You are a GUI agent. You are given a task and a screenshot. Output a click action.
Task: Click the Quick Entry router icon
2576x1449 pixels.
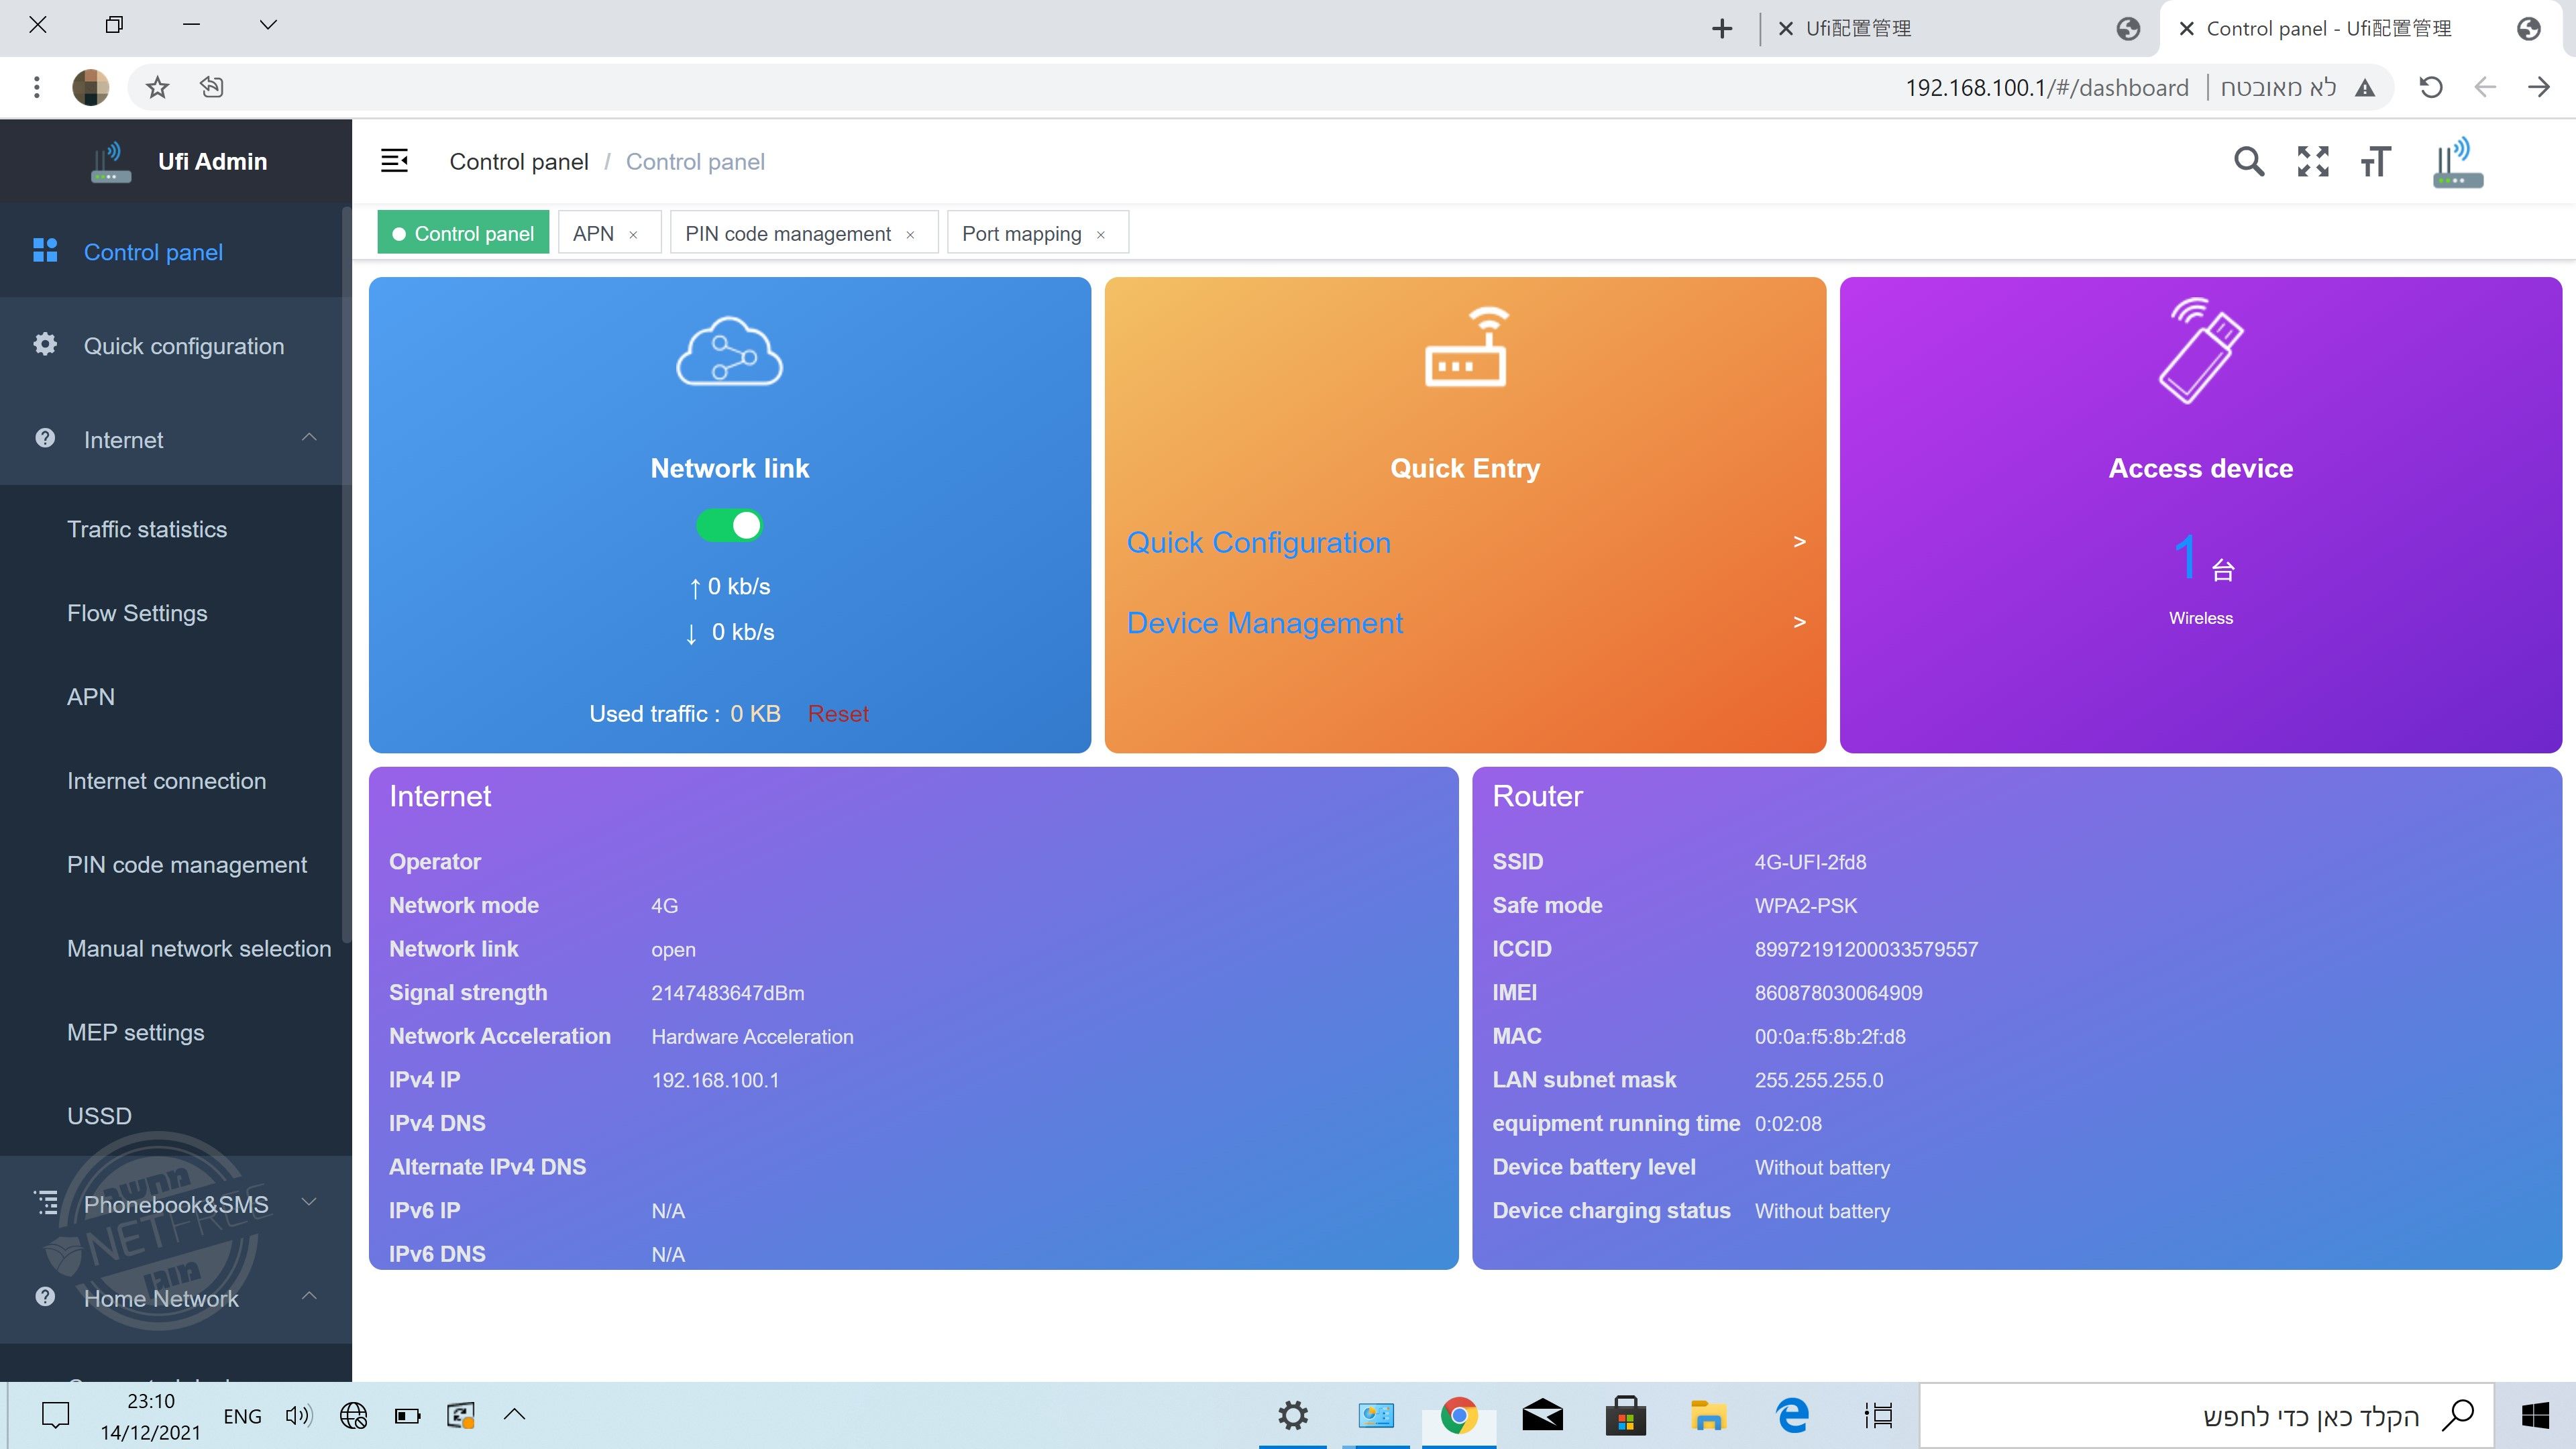tap(1465, 347)
